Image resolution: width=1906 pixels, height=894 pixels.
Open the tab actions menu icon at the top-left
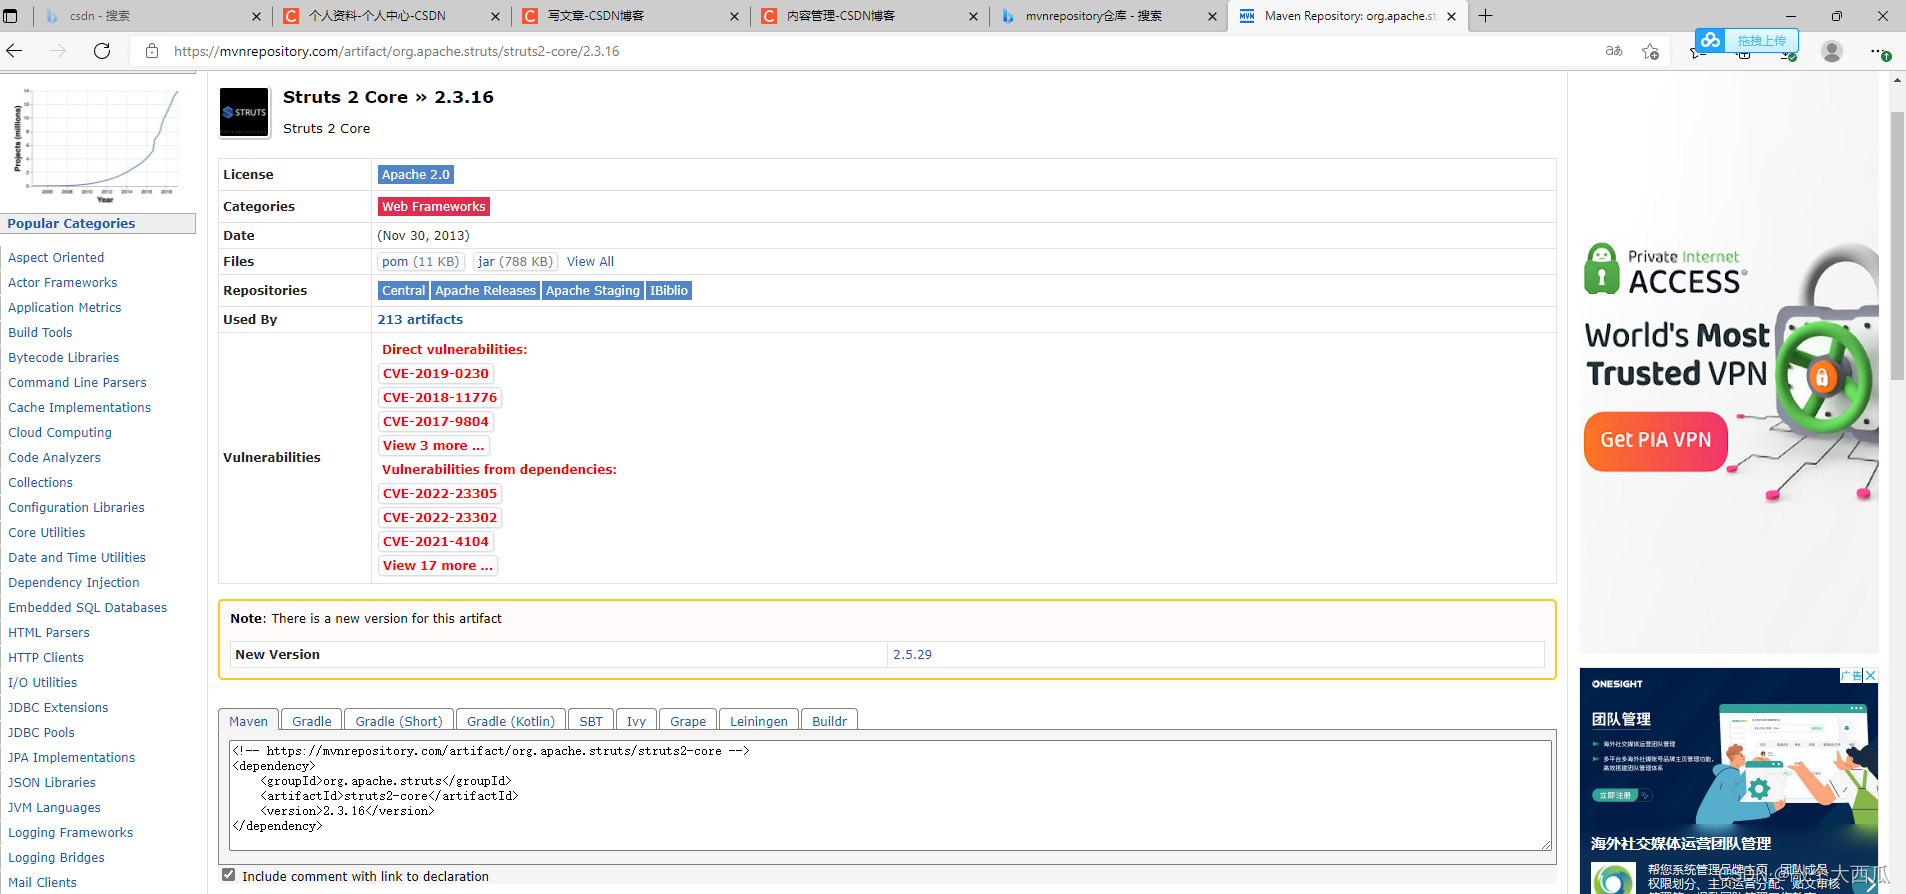click(x=10, y=16)
